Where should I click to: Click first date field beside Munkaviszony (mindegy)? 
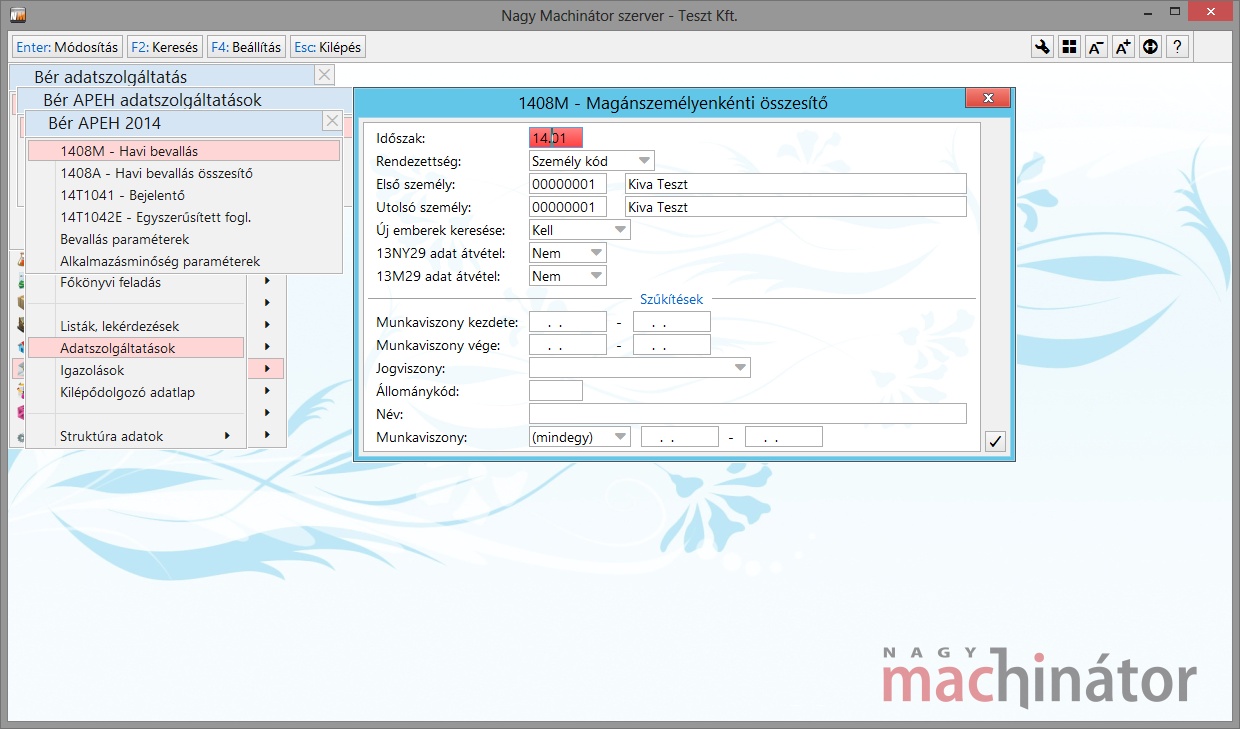680,437
